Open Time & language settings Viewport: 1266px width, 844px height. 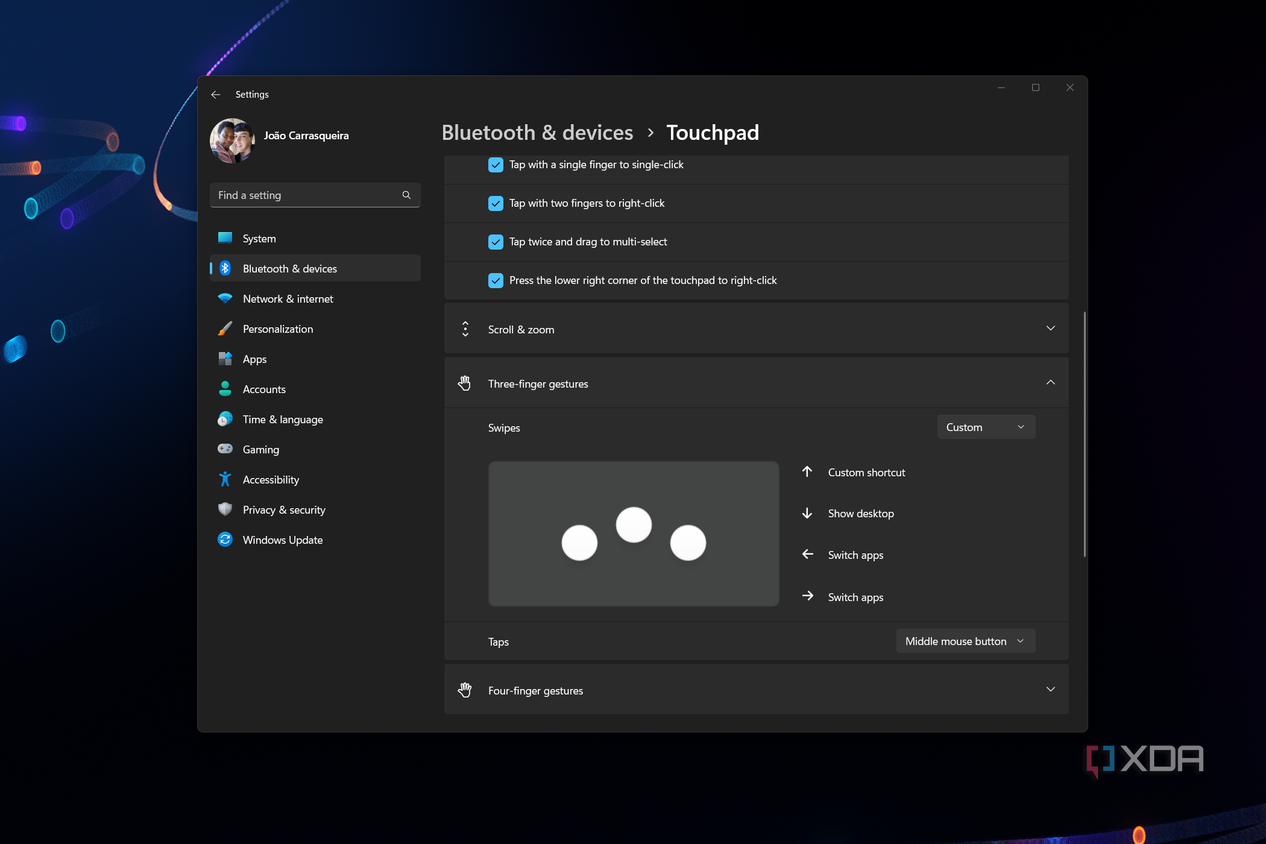(x=315, y=419)
